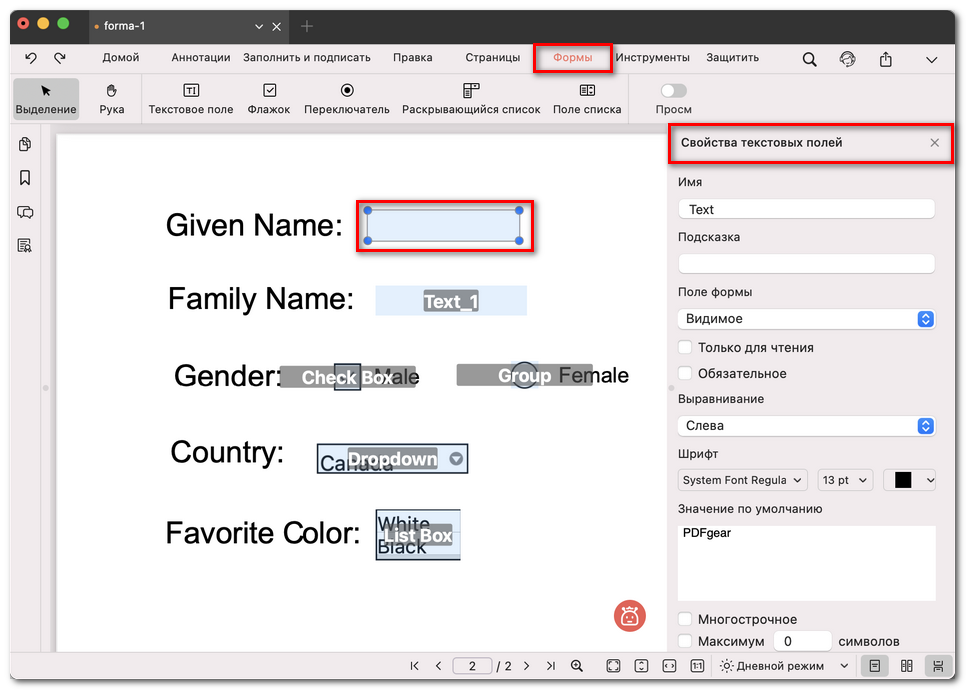Expand the Выравнивание Слева dropdown
The image size is (966, 690).
pos(806,425)
